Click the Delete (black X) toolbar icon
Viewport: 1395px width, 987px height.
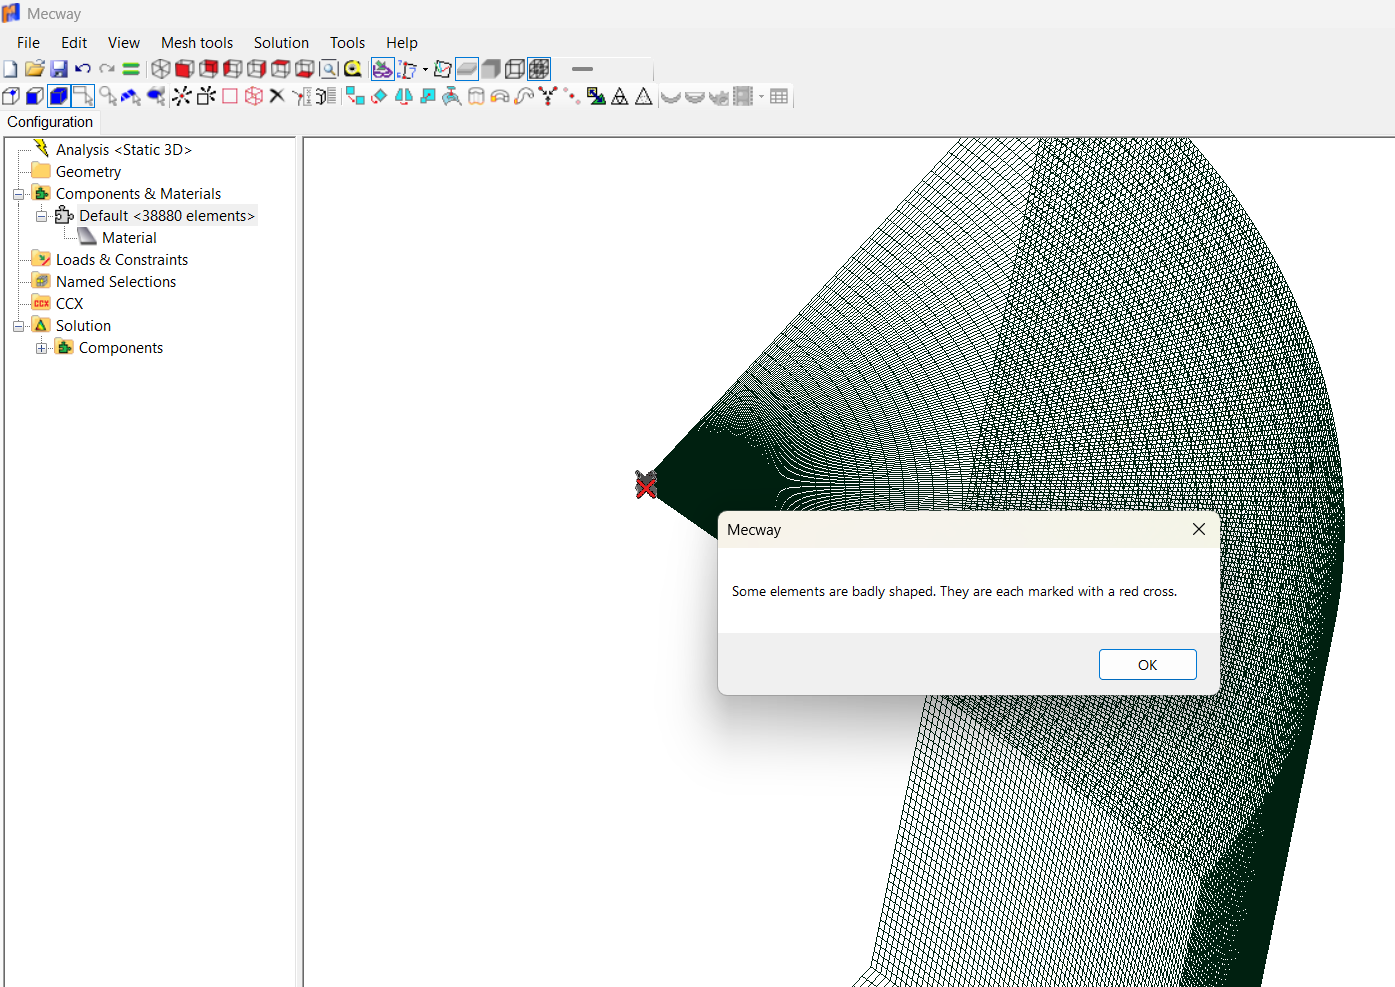[277, 96]
